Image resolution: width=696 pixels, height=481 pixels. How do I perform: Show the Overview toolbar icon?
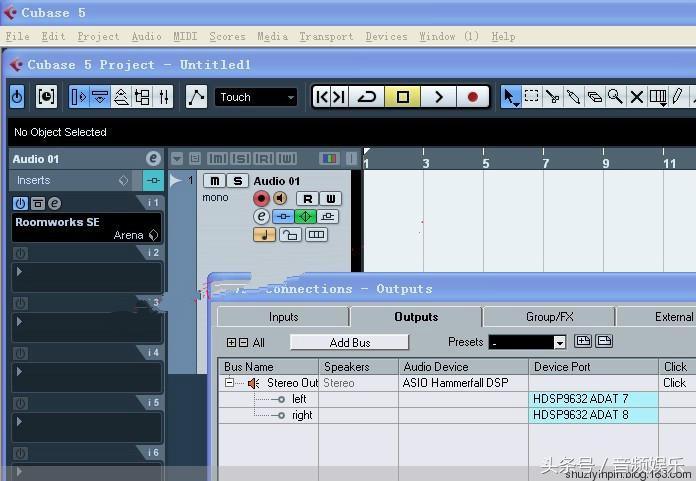pos(121,96)
